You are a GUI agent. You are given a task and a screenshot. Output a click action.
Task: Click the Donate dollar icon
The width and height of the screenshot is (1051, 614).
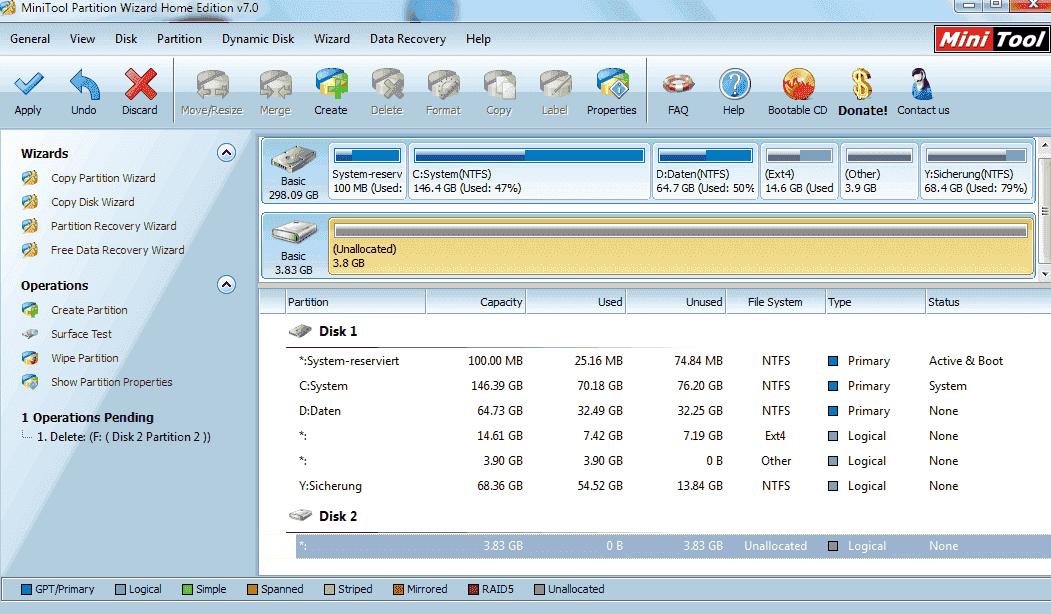(x=862, y=84)
